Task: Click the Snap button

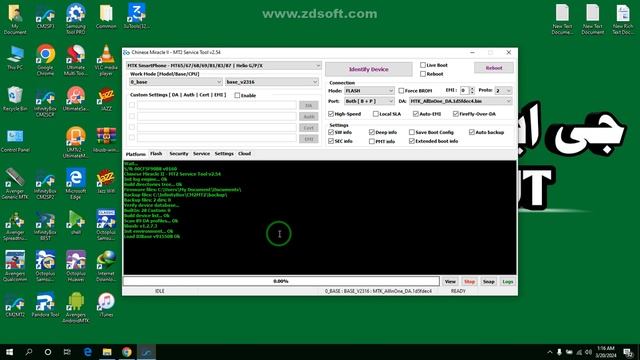Action: click(x=489, y=282)
